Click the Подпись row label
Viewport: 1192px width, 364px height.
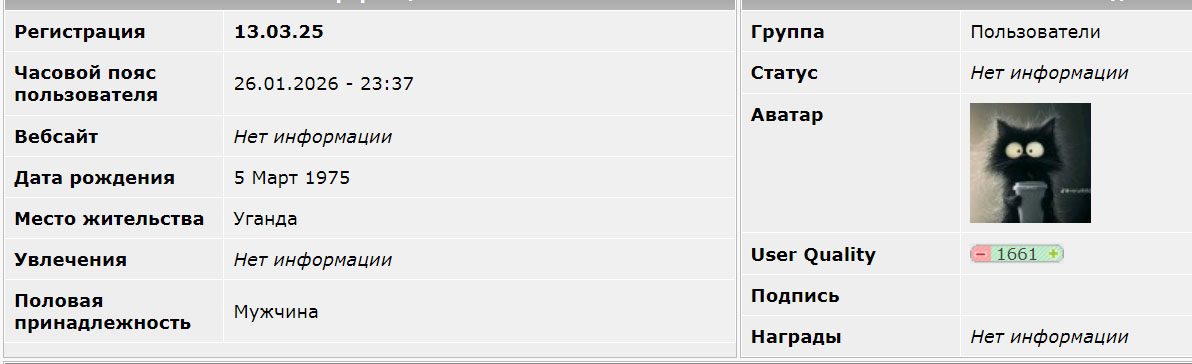click(x=794, y=296)
